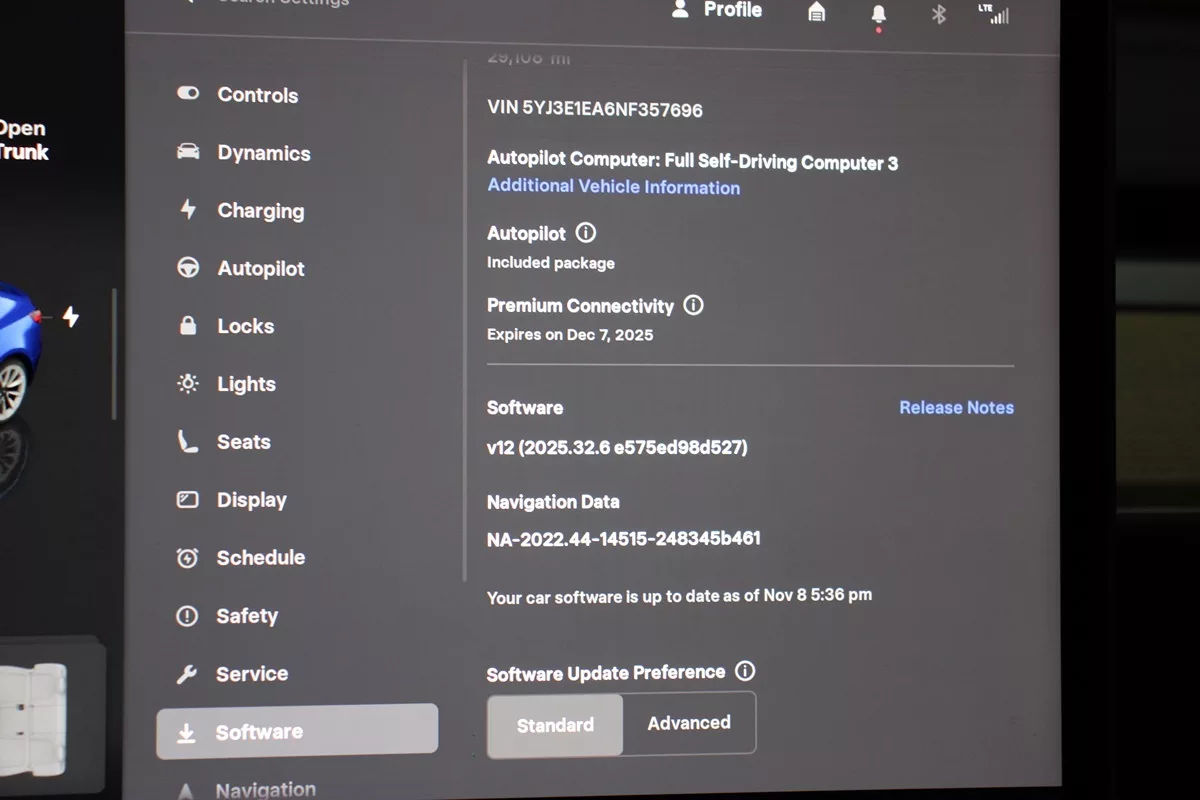
Task: View the Release Notes
Action: pos(956,408)
